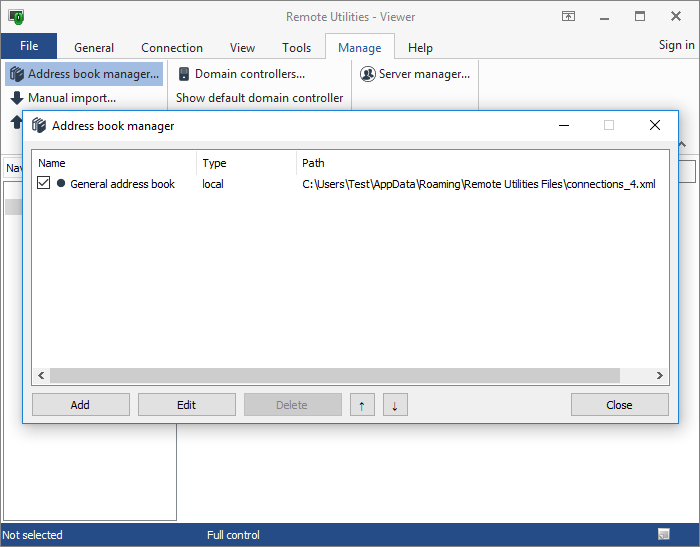Click the Close button in dialog

tap(620, 405)
